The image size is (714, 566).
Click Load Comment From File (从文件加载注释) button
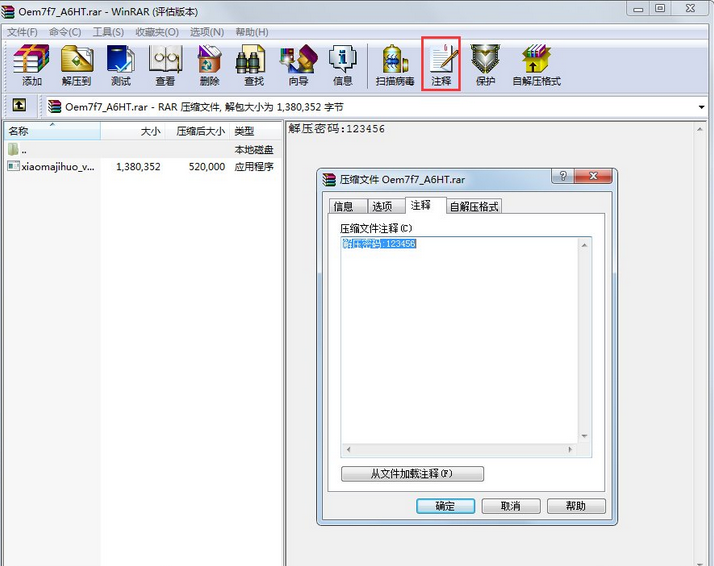coord(412,474)
